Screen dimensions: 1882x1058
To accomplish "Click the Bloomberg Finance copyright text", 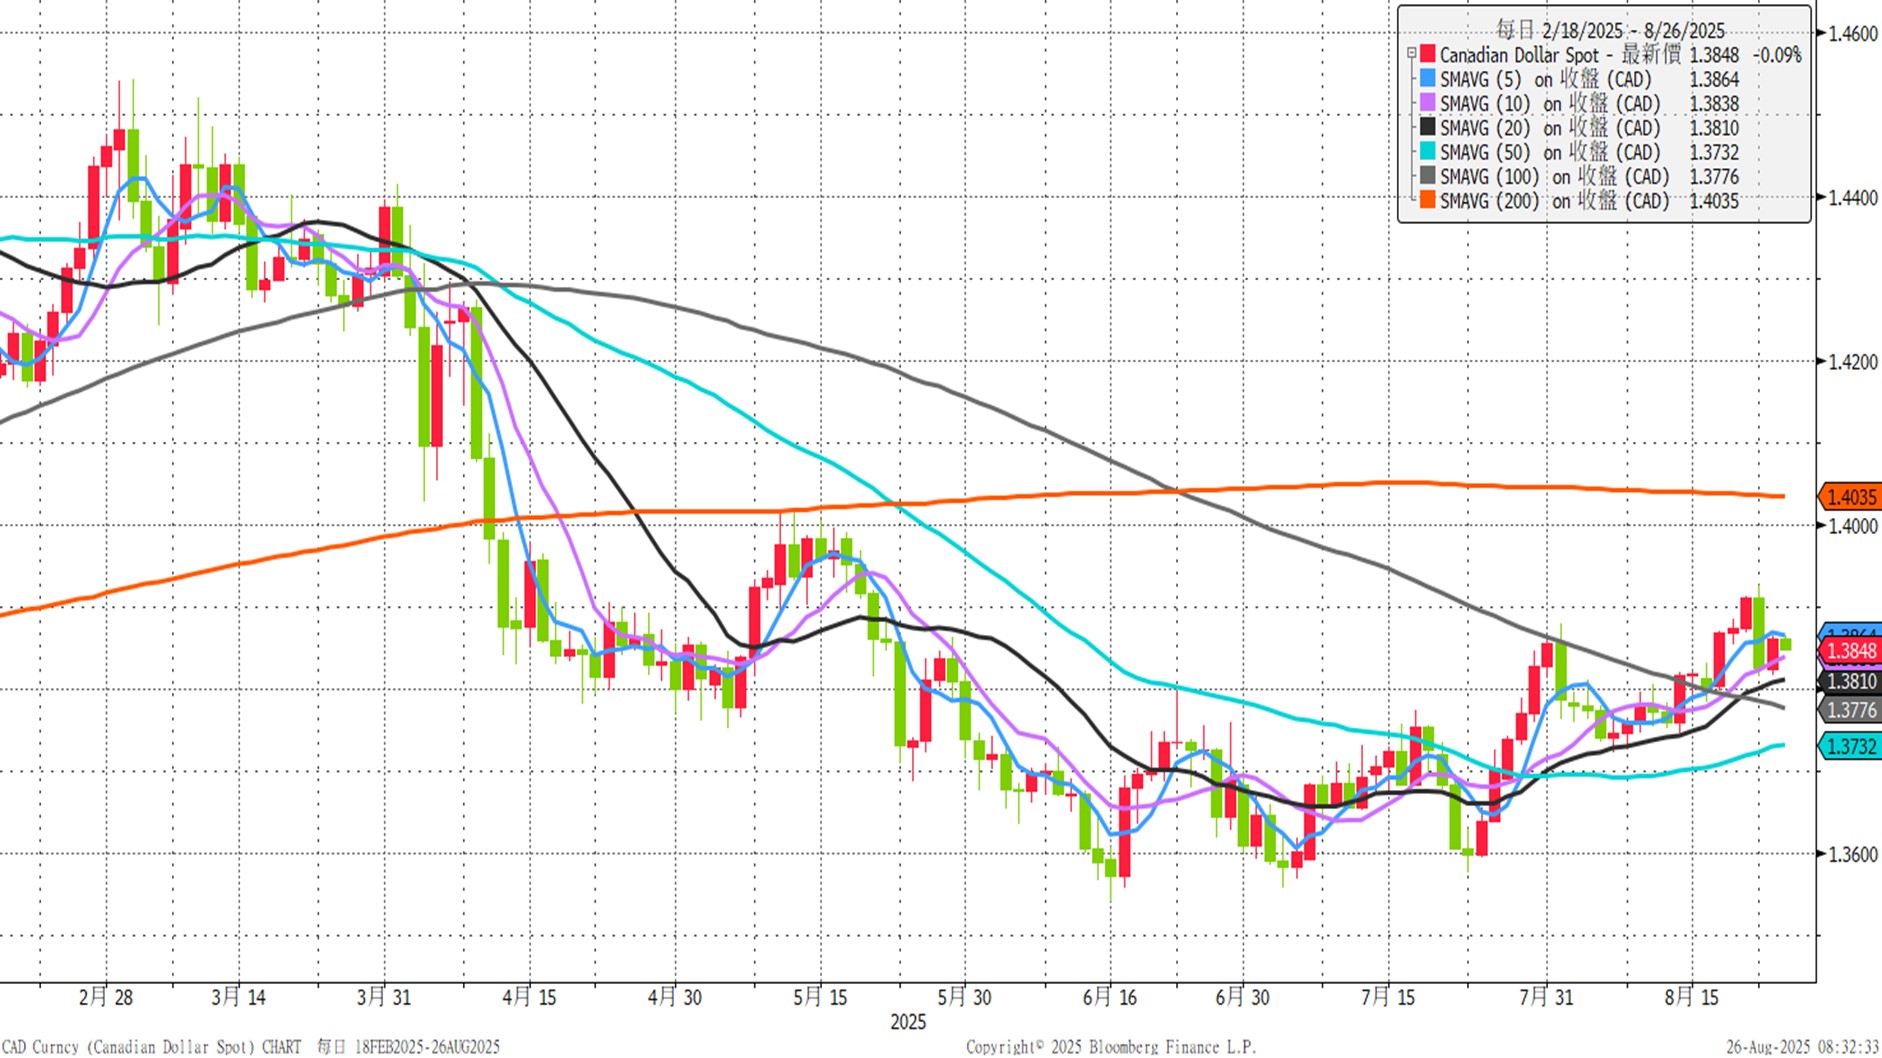I will (1110, 1047).
